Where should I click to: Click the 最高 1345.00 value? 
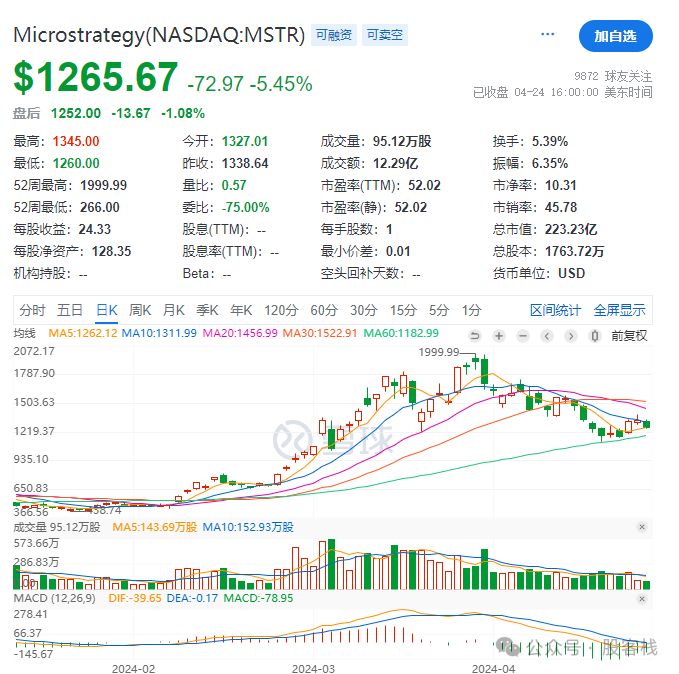(76, 141)
